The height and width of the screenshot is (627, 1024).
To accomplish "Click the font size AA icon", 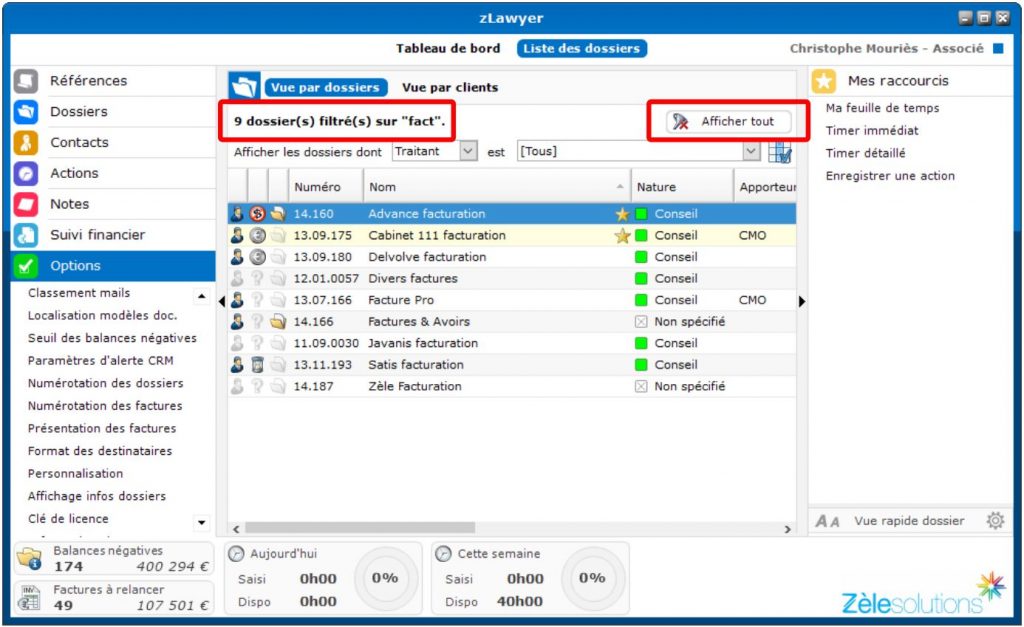I will tap(827, 521).
